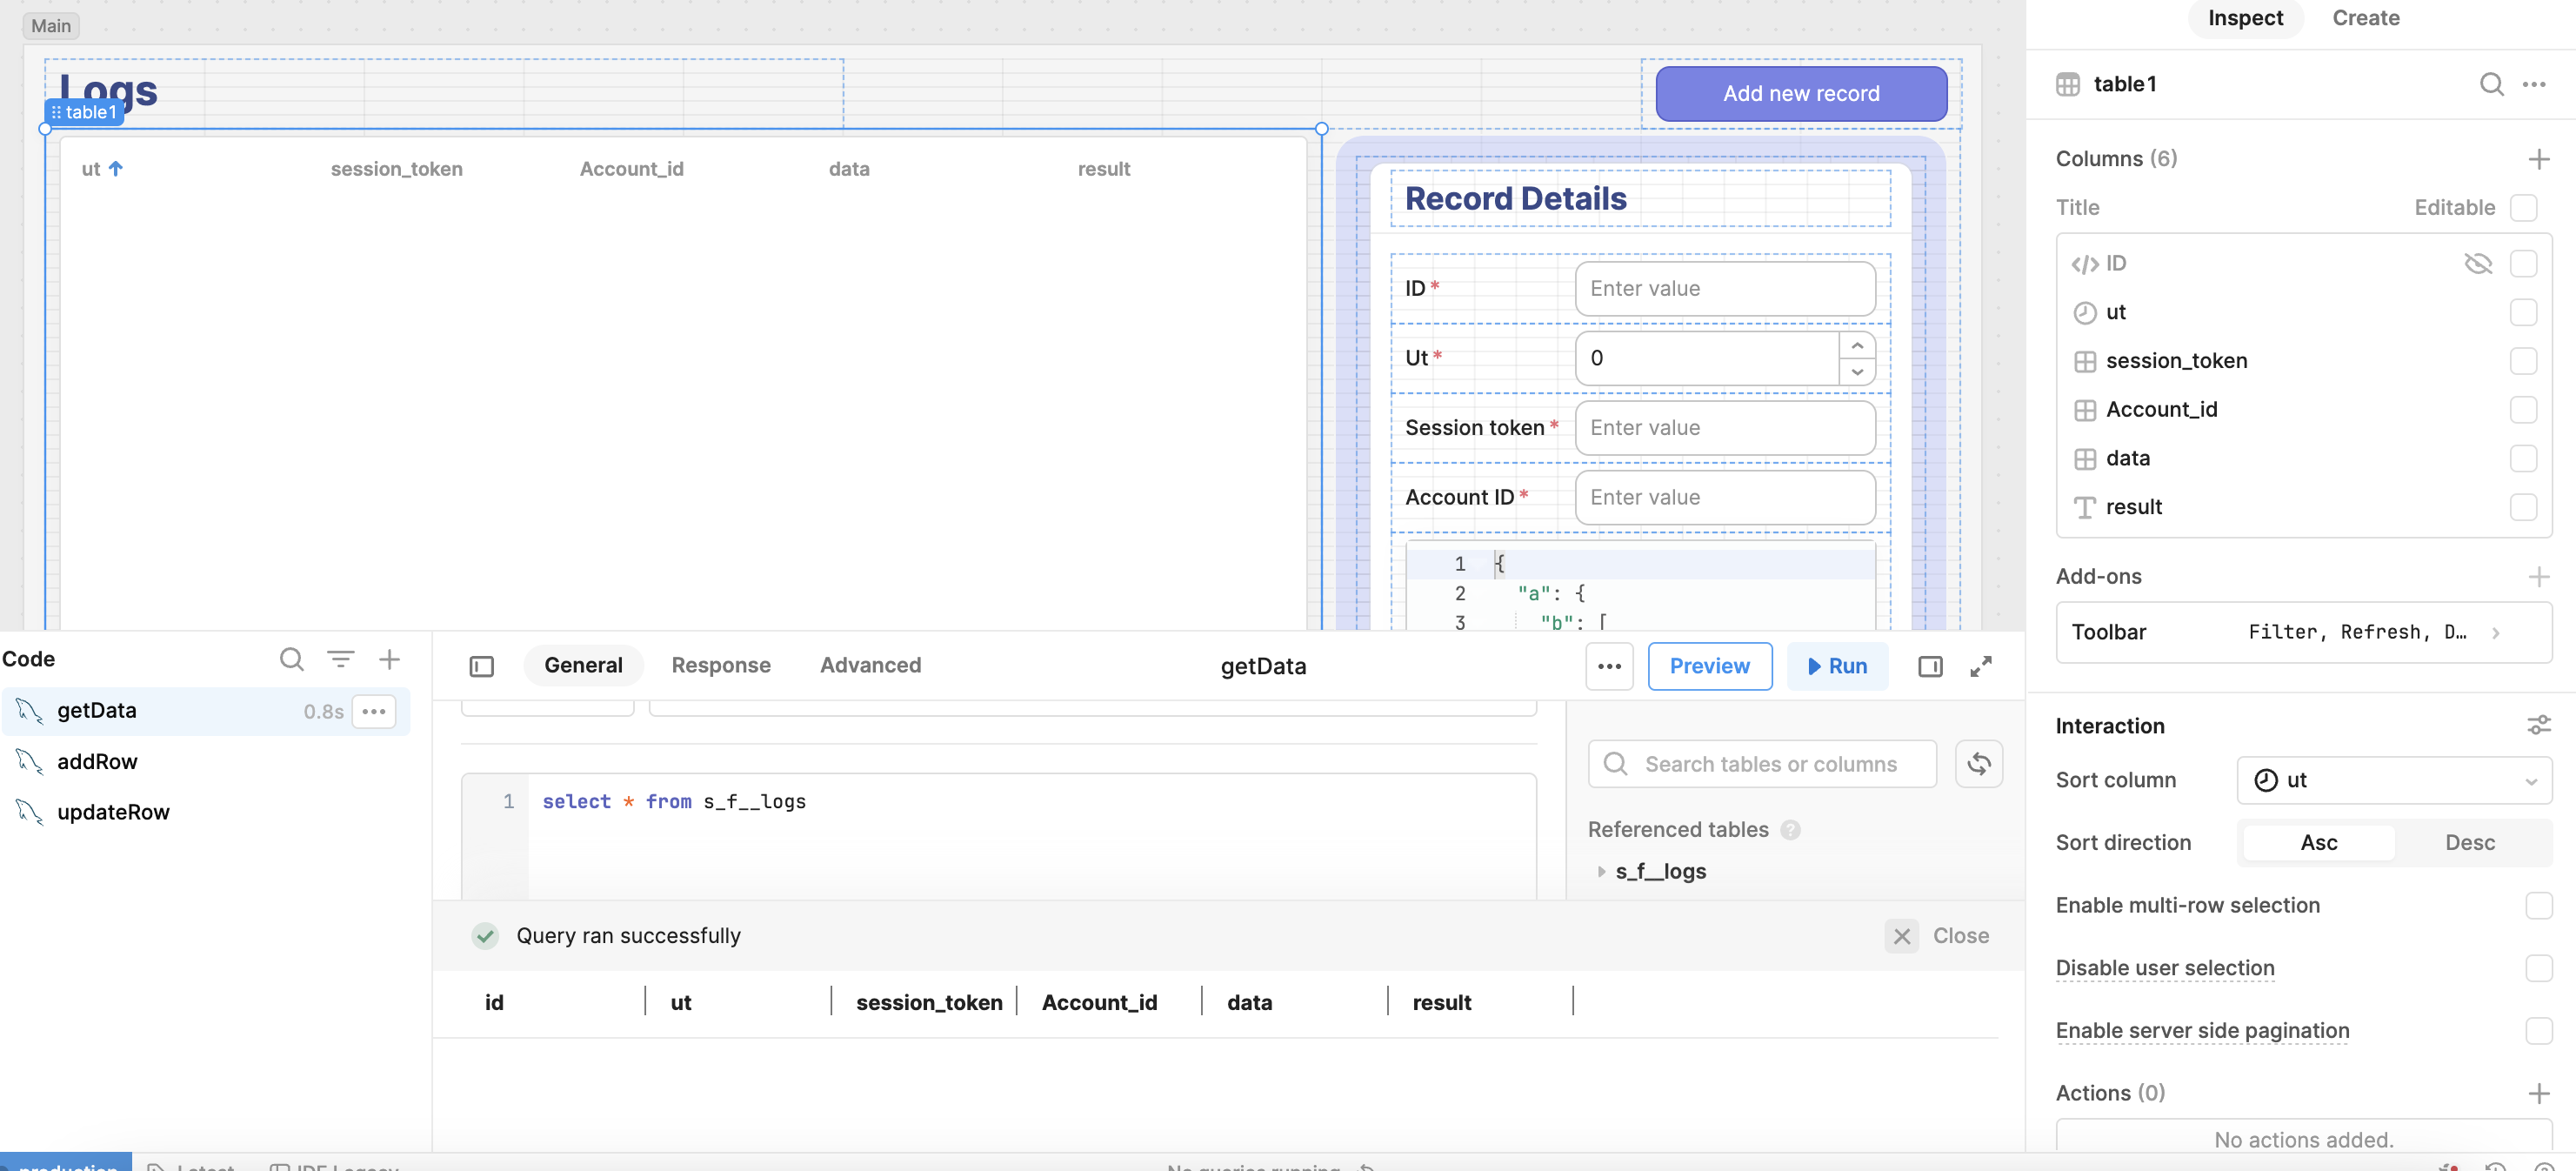Toggle the Editable header checkbox for all columns
The height and width of the screenshot is (1171, 2576).
(2523, 208)
